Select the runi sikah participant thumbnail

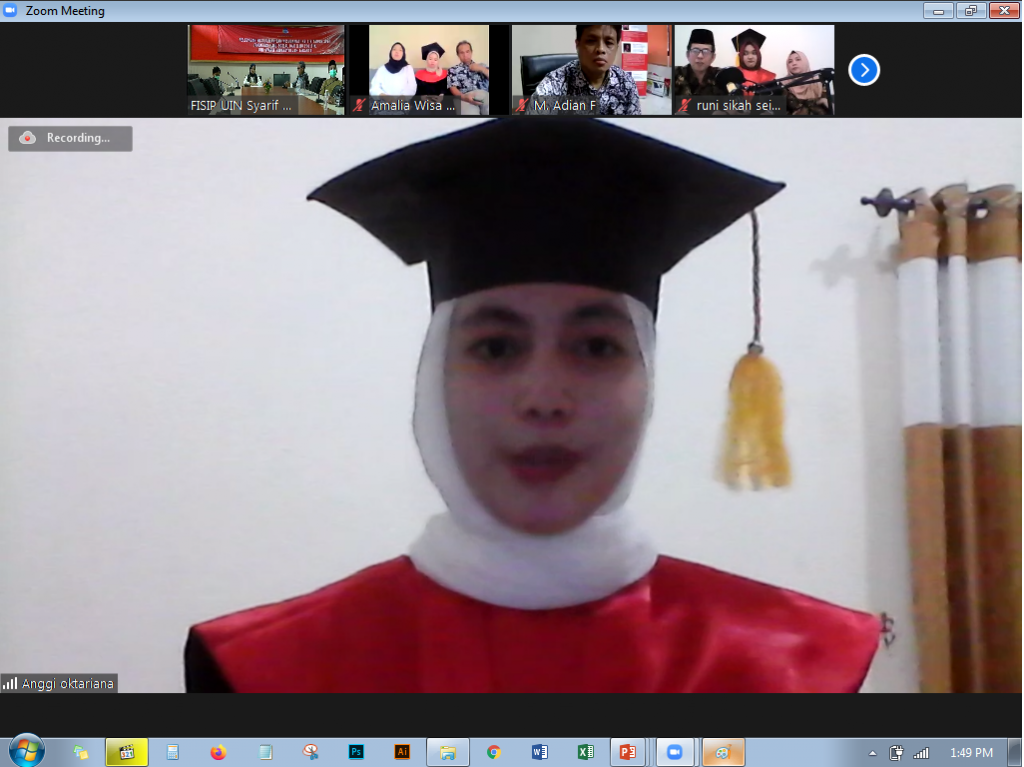click(754, 70)
